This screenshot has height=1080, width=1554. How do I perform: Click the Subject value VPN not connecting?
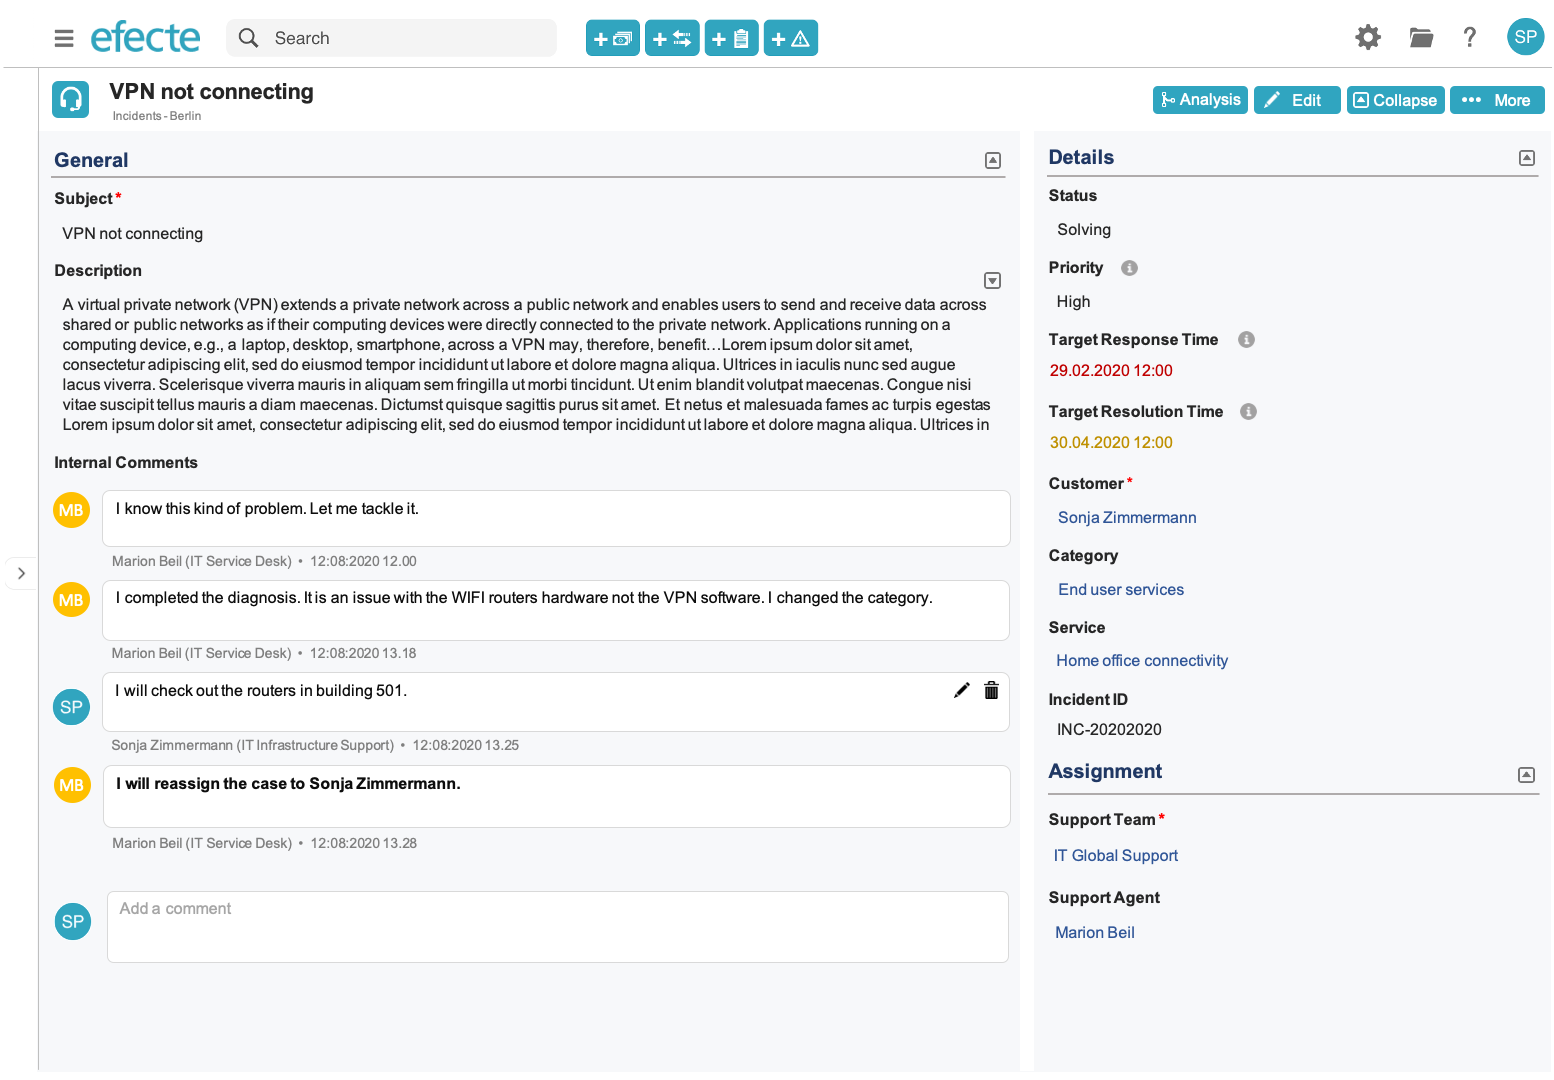133,234
